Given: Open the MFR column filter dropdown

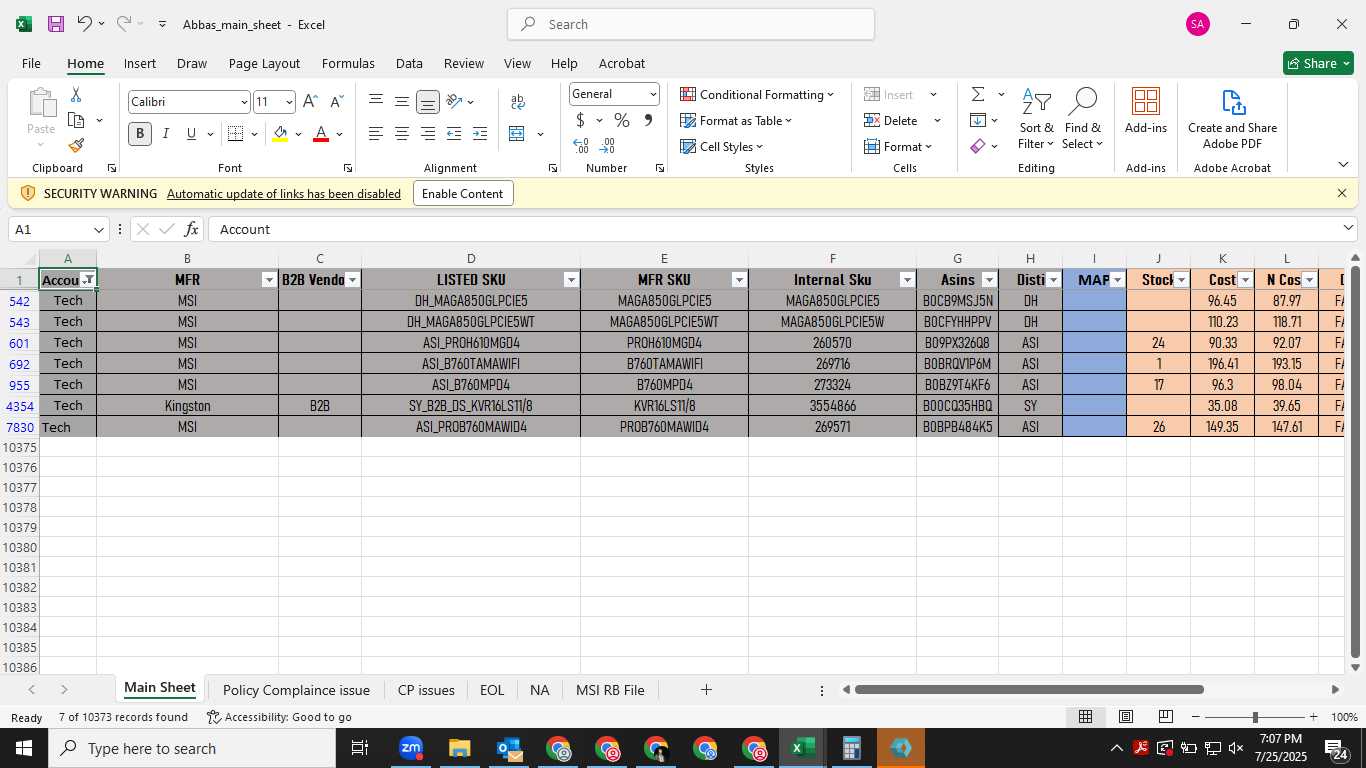Looking at the screenshot, I should (269, 280).
